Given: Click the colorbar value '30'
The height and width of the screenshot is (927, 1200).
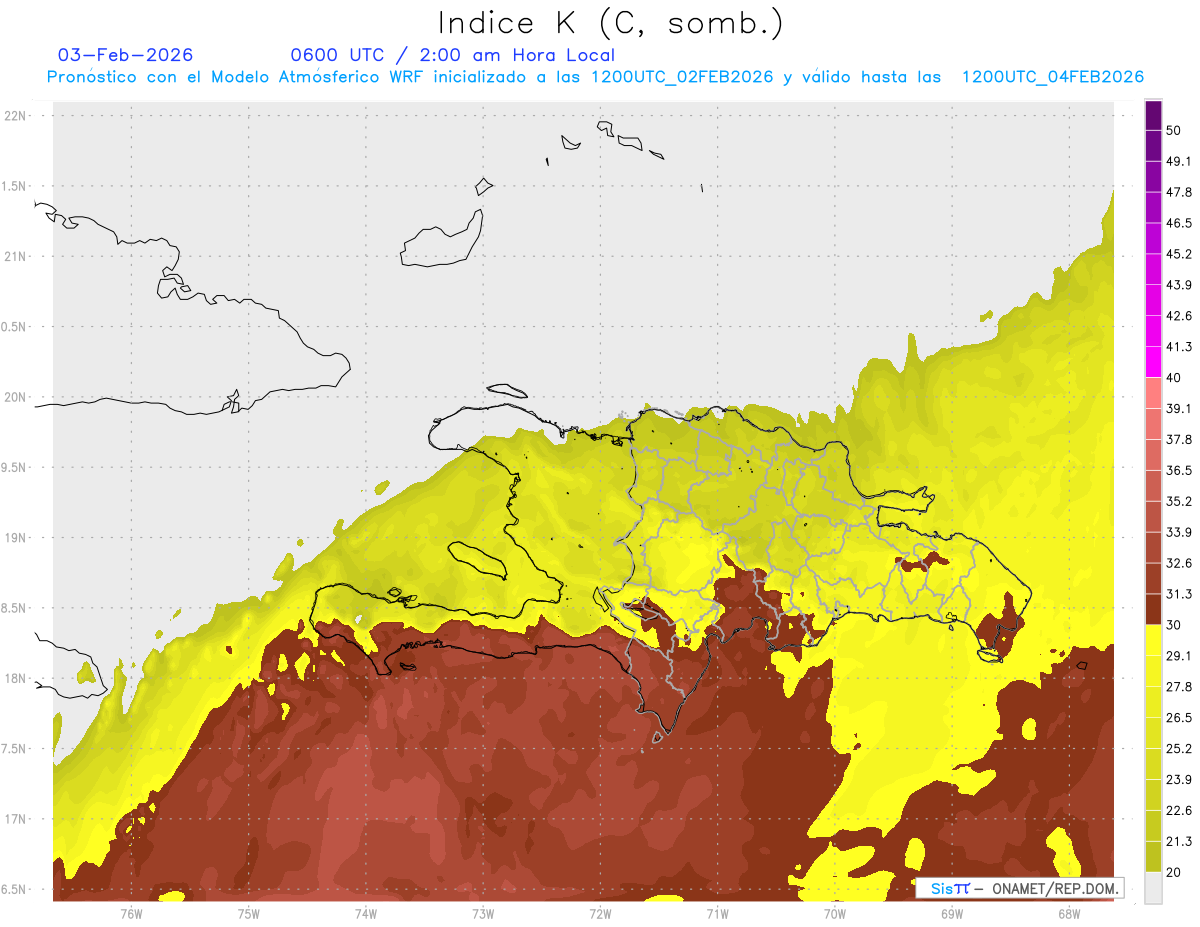Looking at the screenshot, I should tap(1173, 625).
